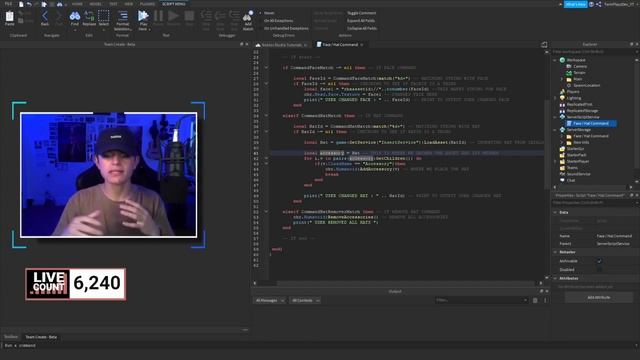Click the Workspace globe icon in Explorer

(562, 60)
